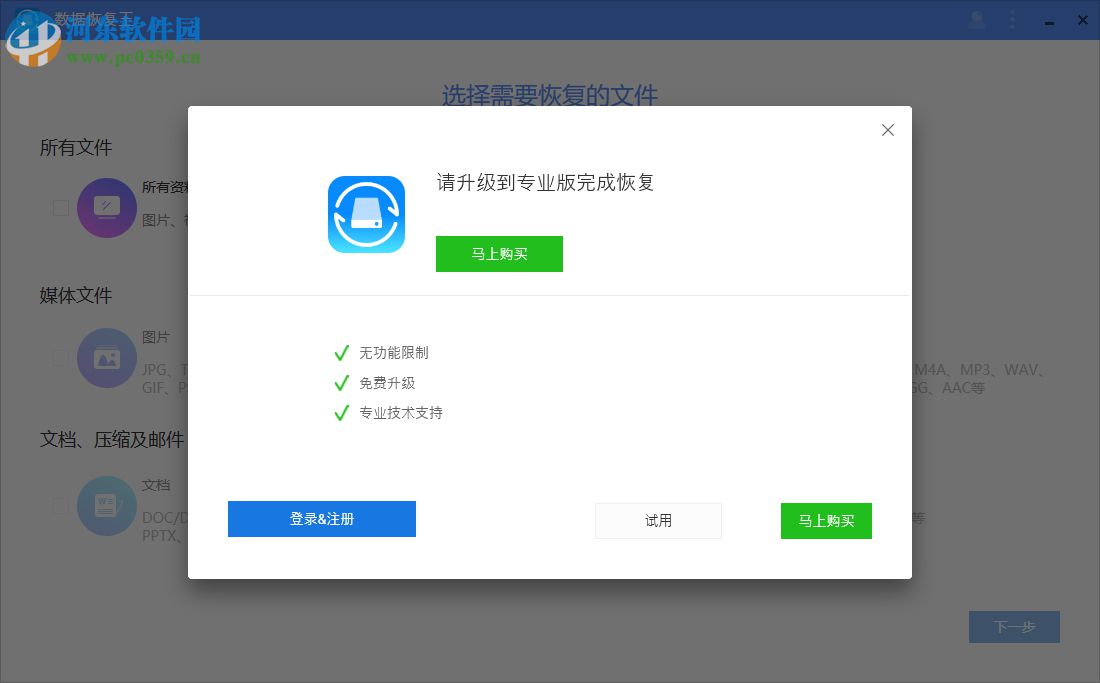
Task: Click the 图片 media category icon
Action: click(107, 357)
